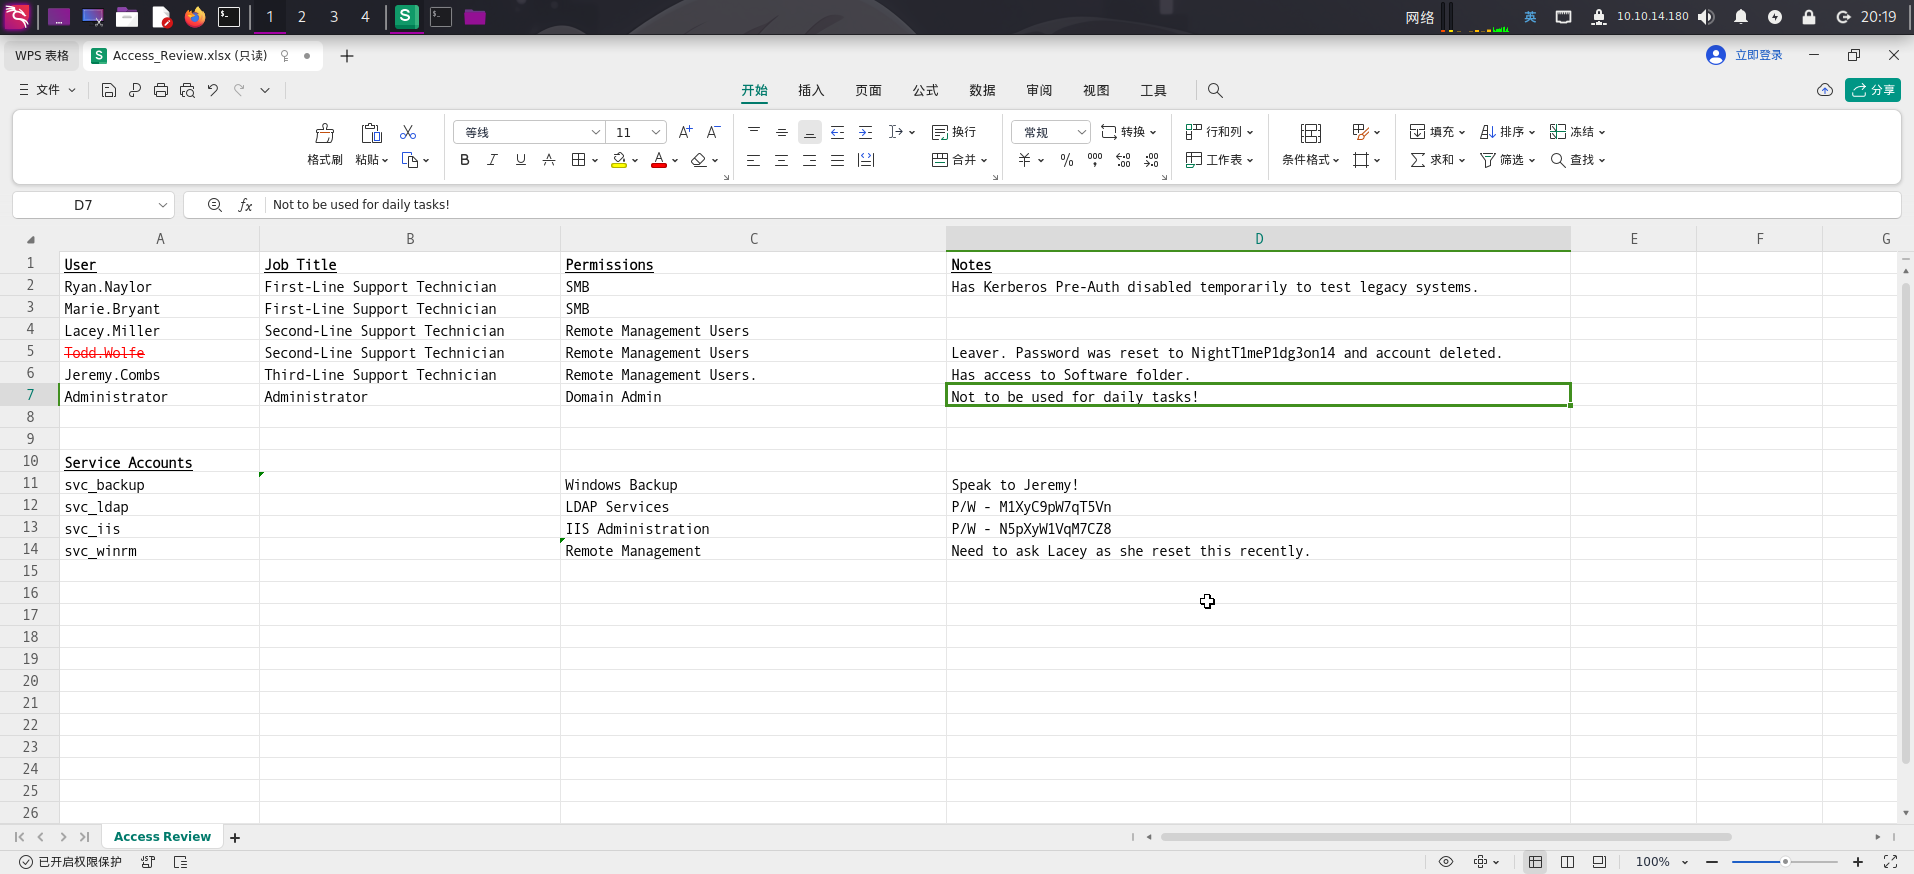Click the percent style icon
This screenshot has width=1914, height=874.
(1067, 160)
